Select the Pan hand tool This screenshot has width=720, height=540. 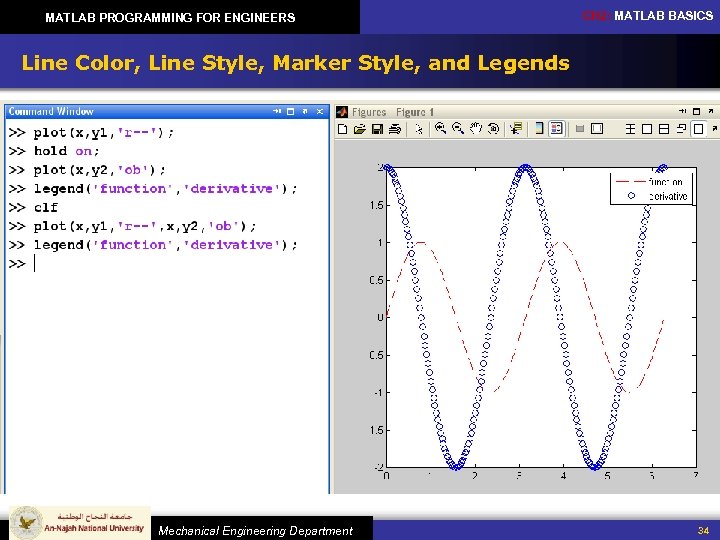click(476, 129)
